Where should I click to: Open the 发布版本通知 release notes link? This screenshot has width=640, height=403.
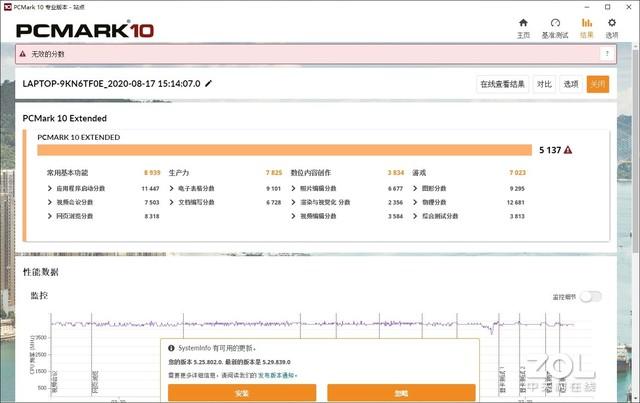276,375
